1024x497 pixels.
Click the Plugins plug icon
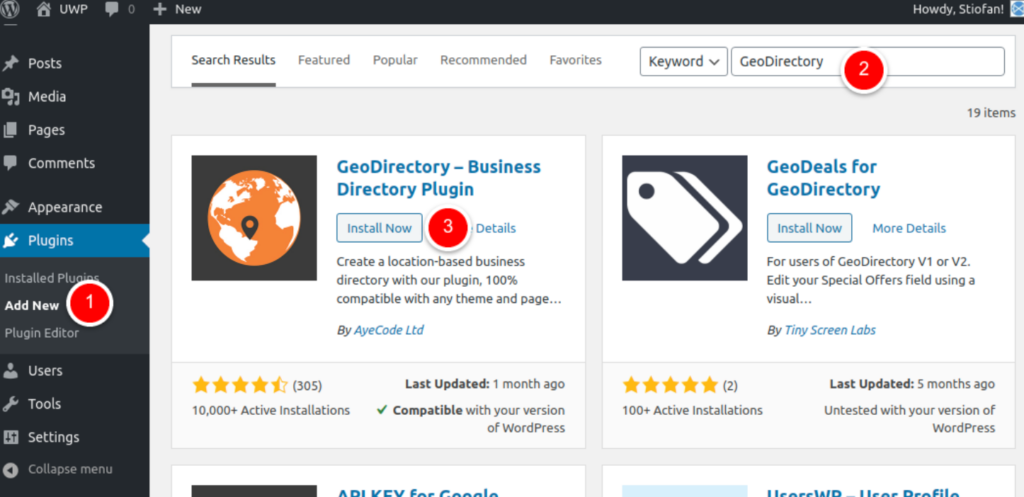pyautogui.click(x=10, y=241)
